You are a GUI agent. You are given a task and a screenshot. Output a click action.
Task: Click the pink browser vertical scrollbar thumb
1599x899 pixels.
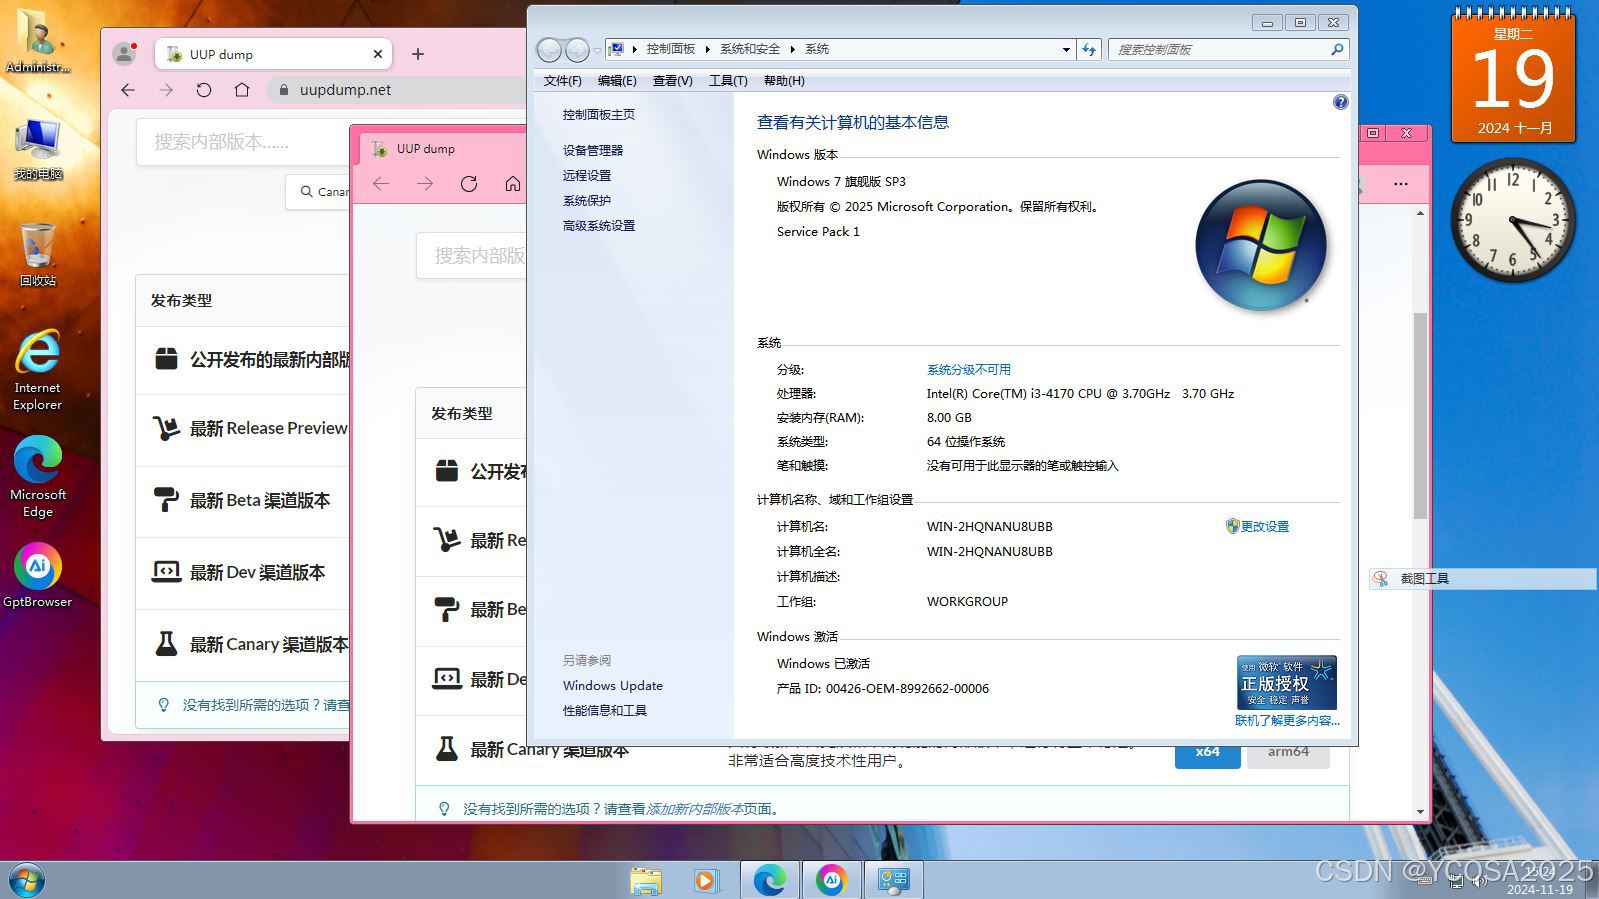tap(1420, 415)
